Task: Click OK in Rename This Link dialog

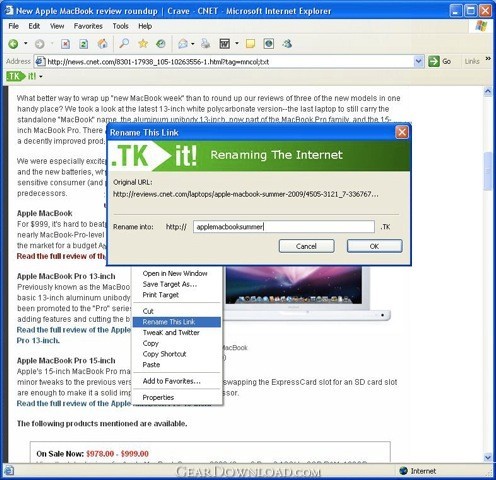Action: pyautogui.click(x=374, y=246)
